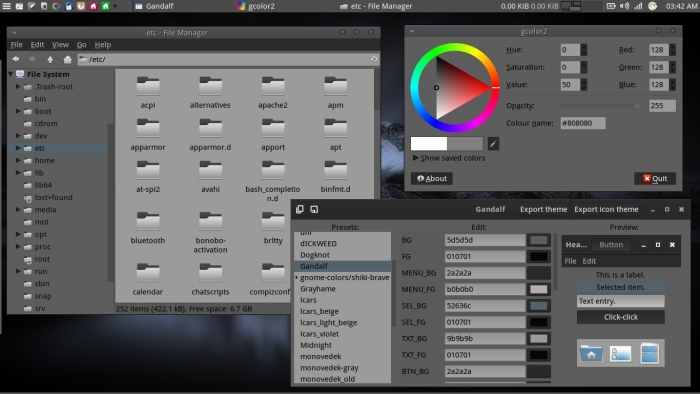Open the View menu in File Manager
The height and width of the screenshot is (394, 700).
60,45
